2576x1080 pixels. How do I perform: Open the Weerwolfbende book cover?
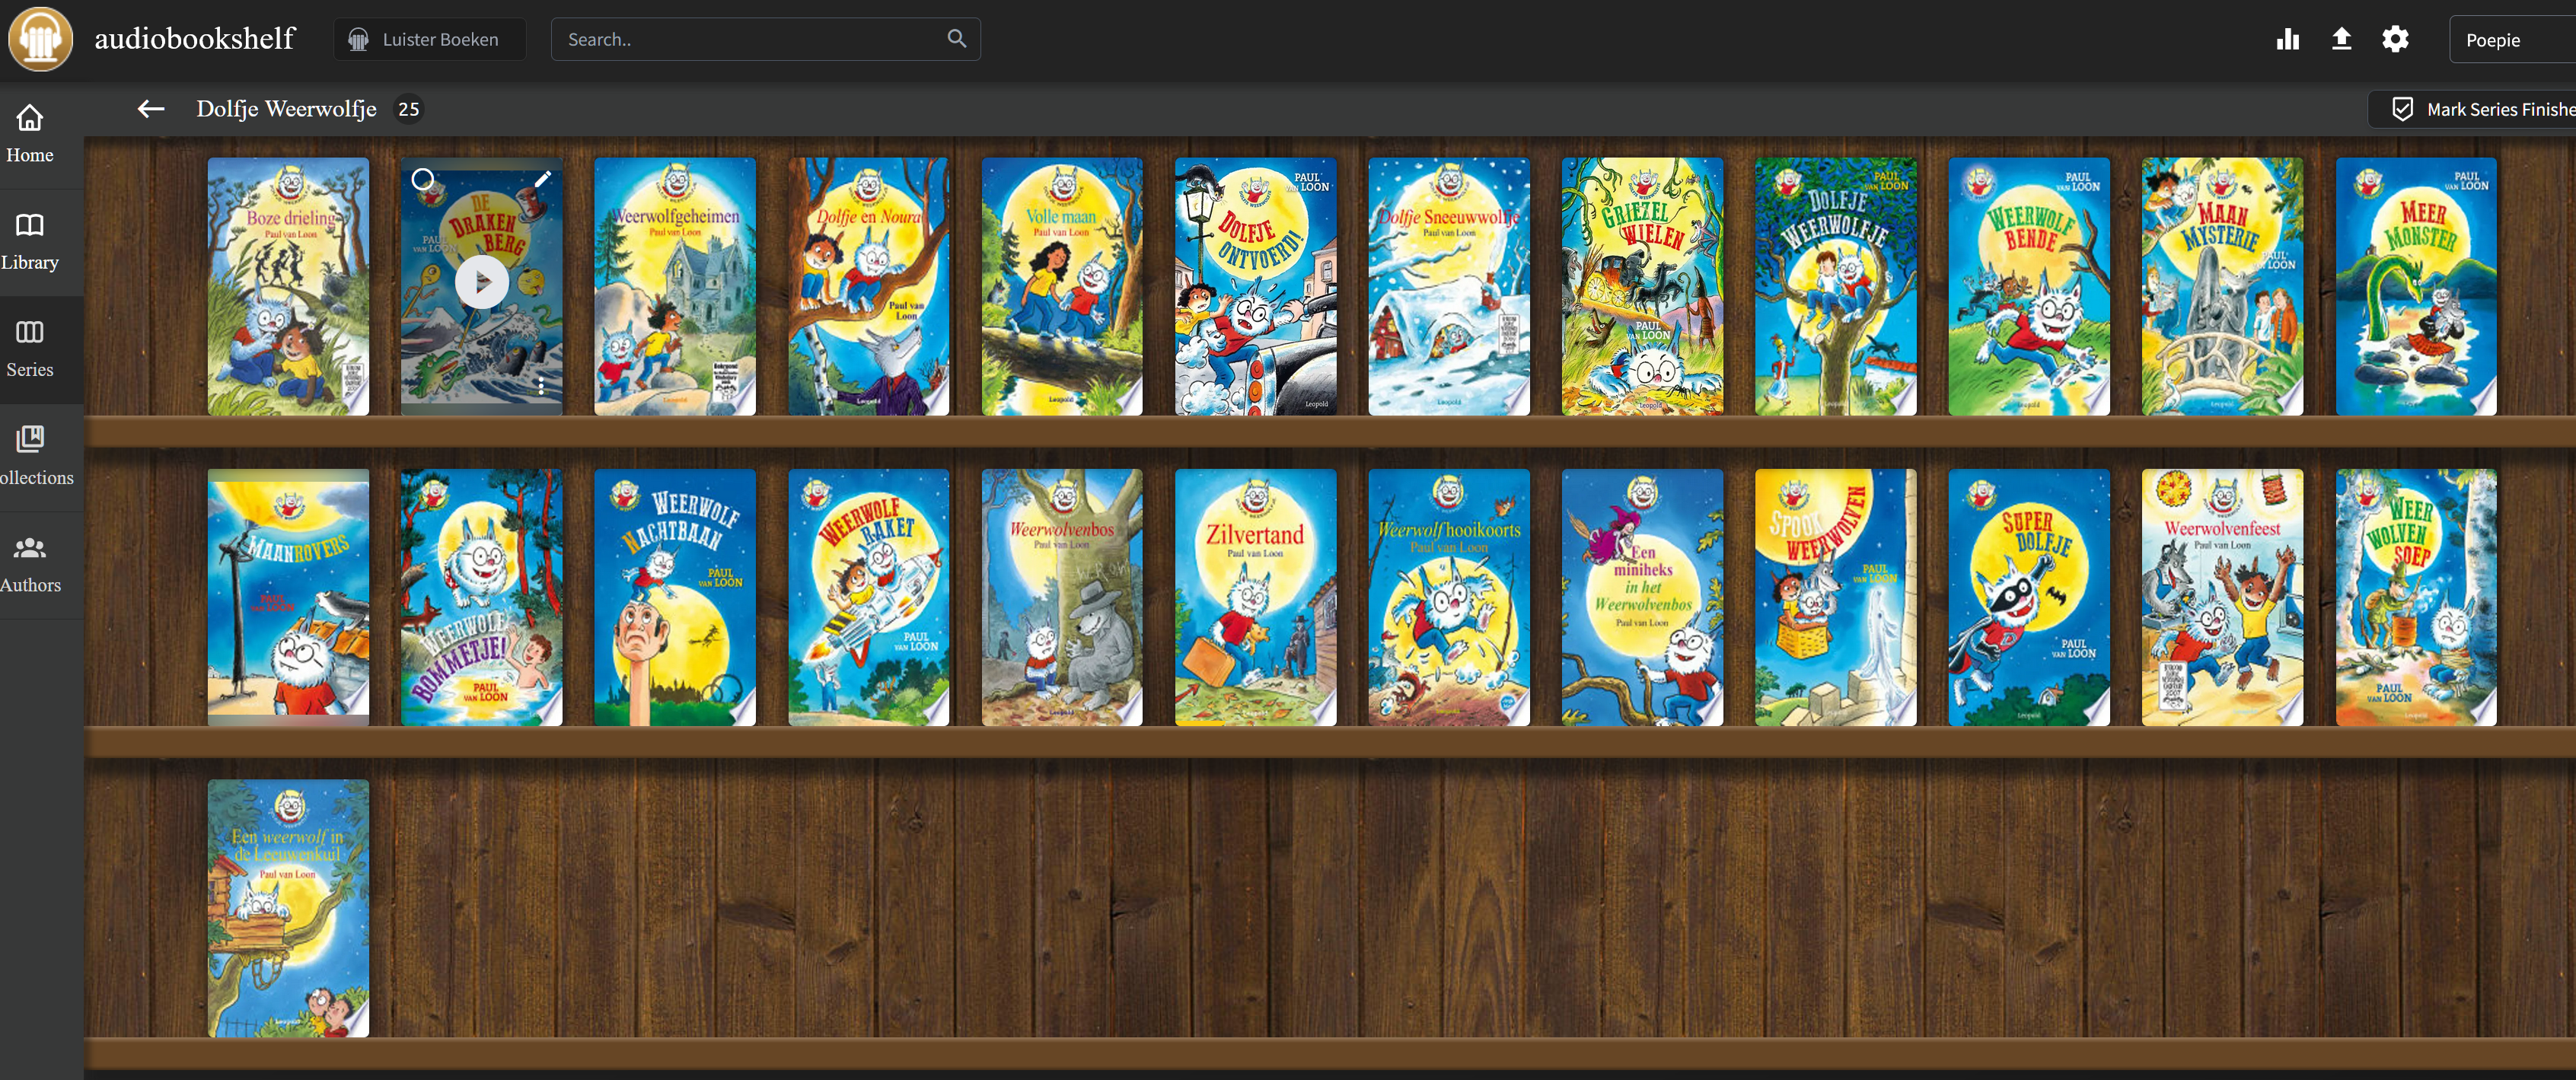pyautogui.click(x=2029, y=286)
